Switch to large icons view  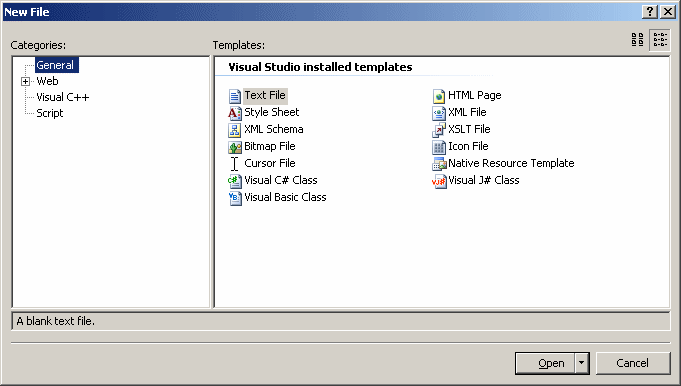pos(638,40)
